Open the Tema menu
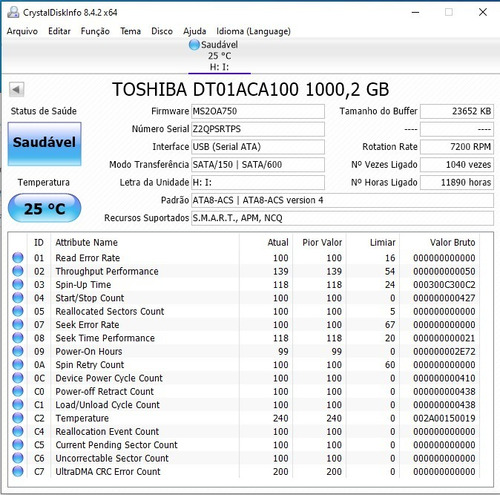This screenshot has width=500, height=495. point(130,31)
